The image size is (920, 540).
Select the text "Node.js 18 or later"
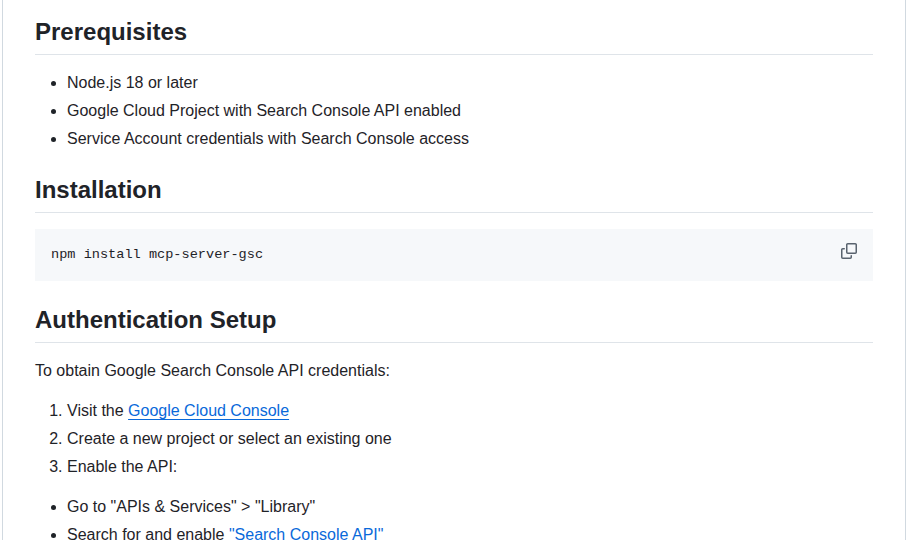(132, 82)
